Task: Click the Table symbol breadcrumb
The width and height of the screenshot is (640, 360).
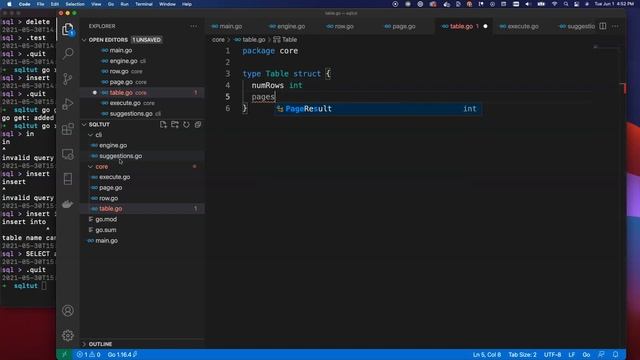Action: 285,40
